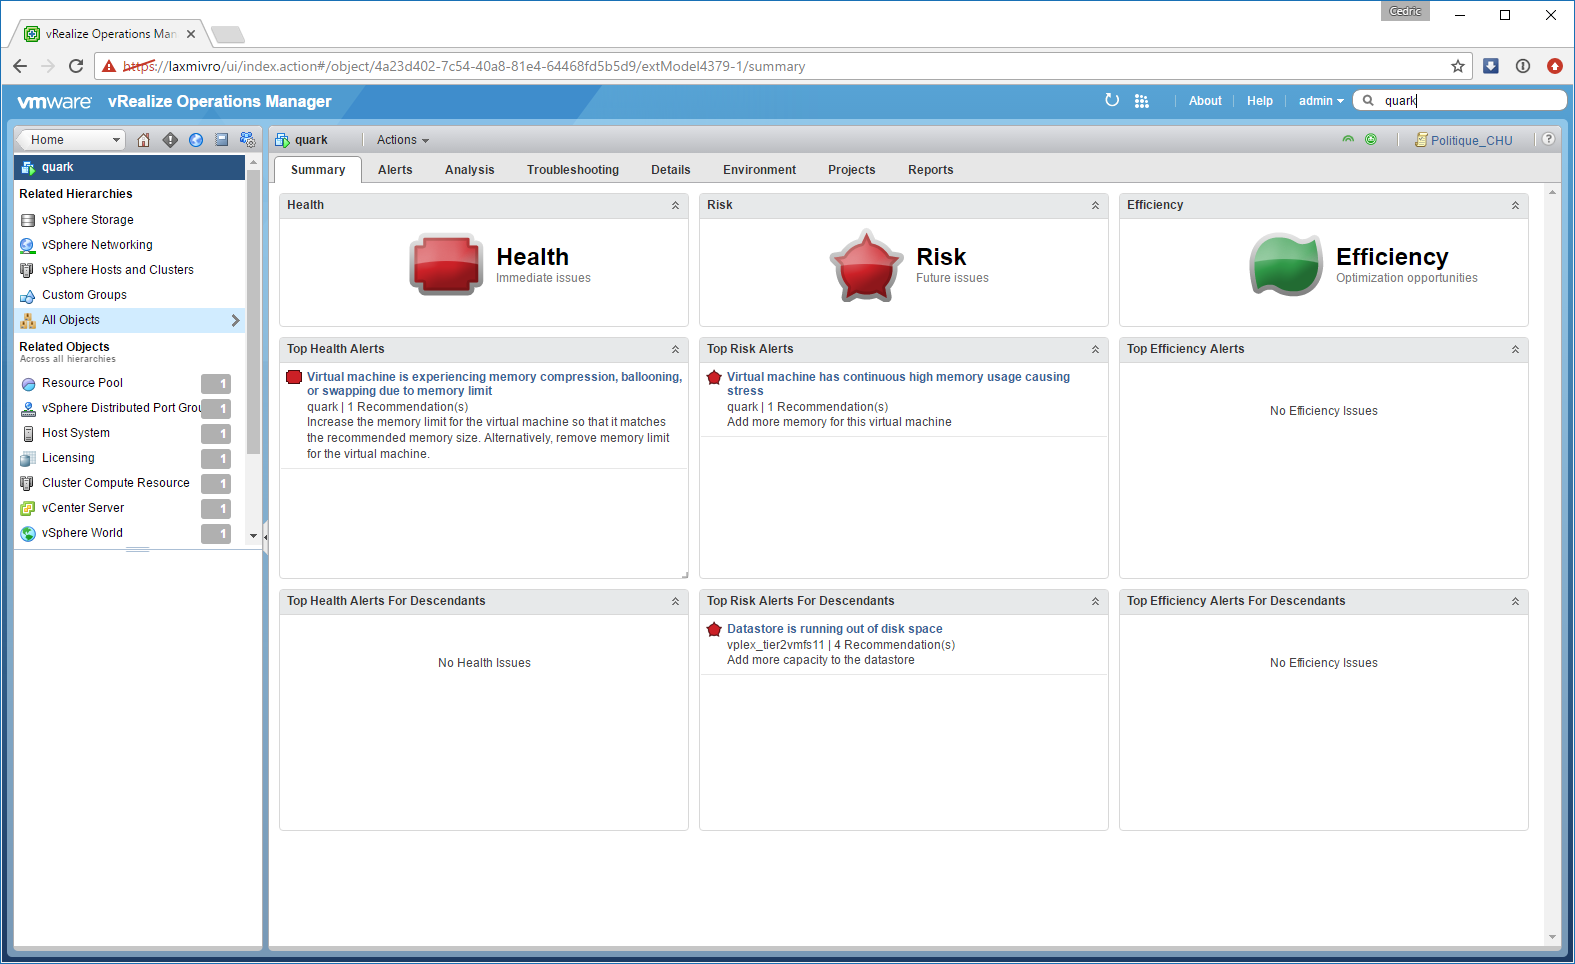
Task: Click the vRealize refresh icon in blue header
Action: coord(1112,100)
